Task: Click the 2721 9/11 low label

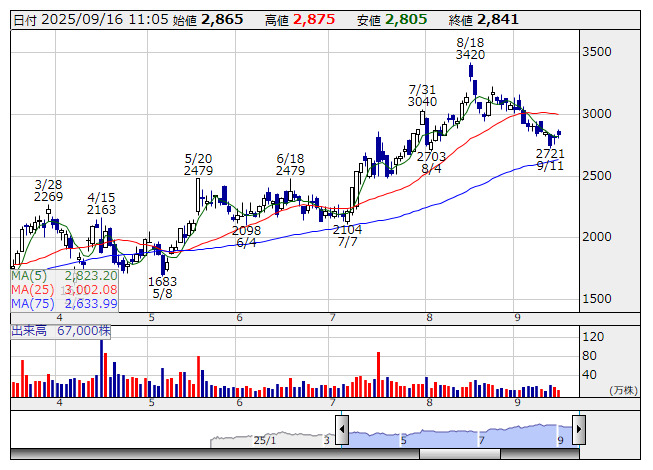Action: coord(550,160)
